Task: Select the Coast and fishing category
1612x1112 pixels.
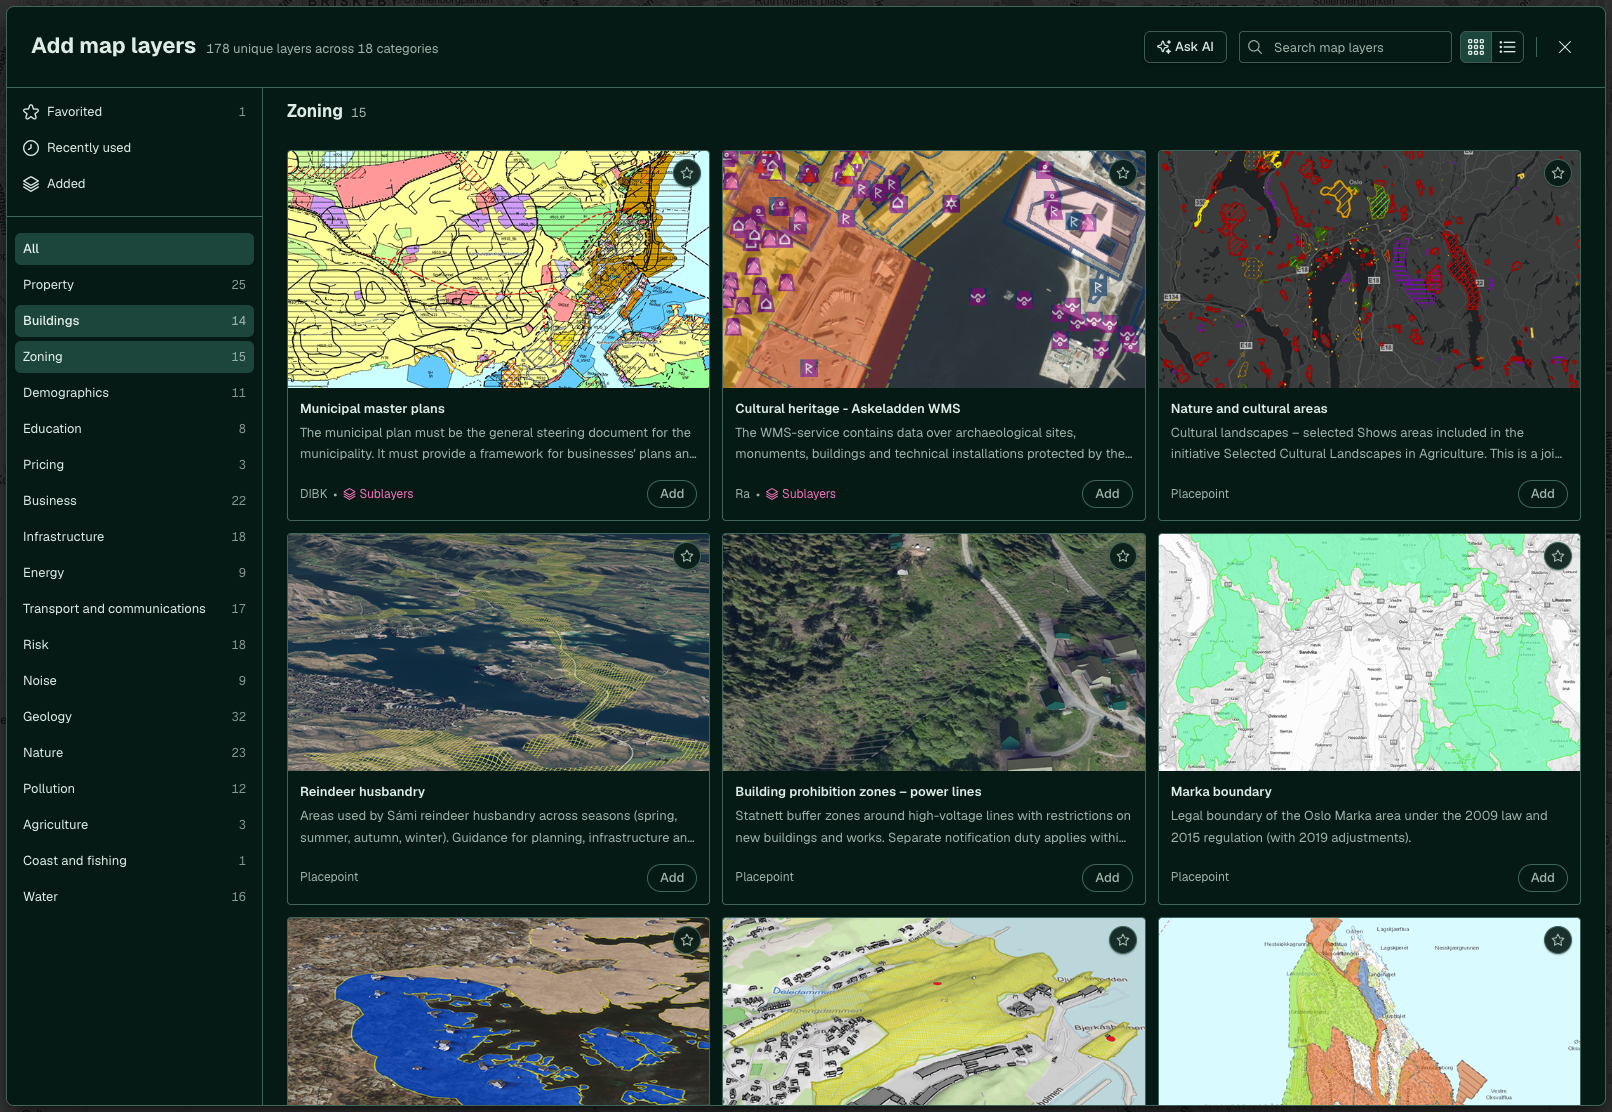Action: pos(134,861)
